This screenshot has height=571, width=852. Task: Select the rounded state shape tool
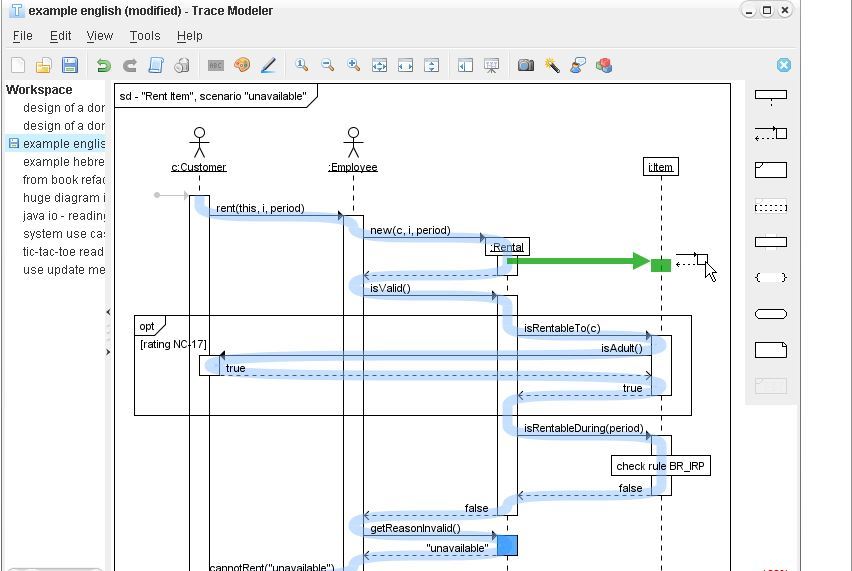tap(770, 314)
